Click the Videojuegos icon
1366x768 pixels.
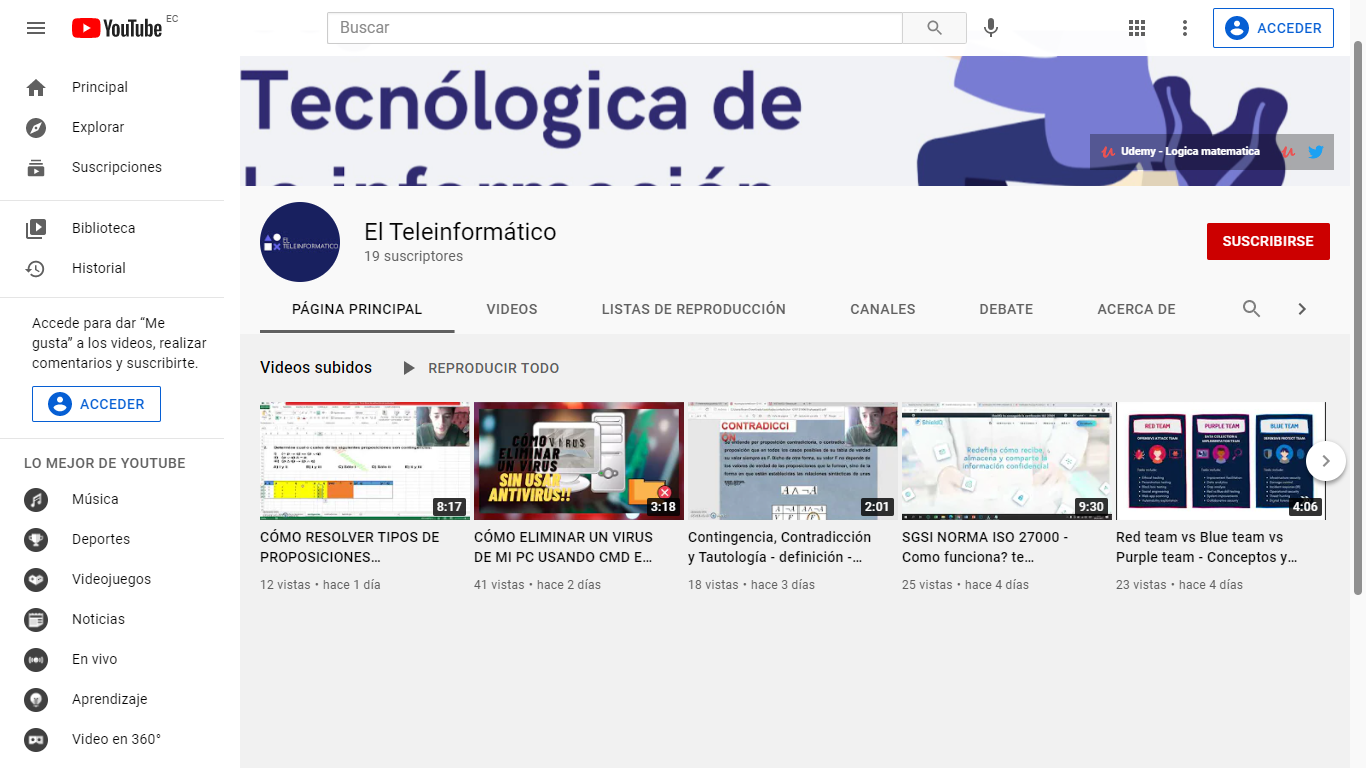tap(36, 580)
